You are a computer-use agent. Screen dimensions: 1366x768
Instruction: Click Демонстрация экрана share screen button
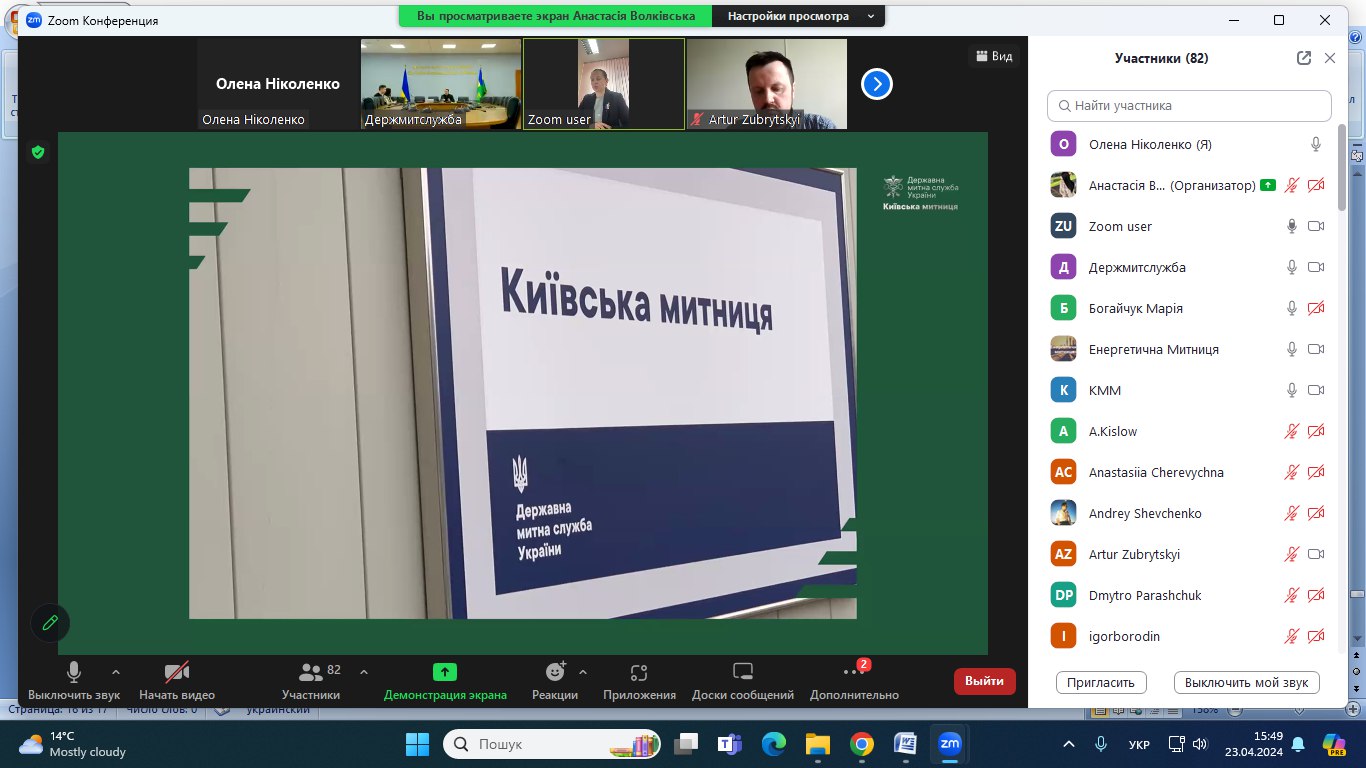click(445, 681)
